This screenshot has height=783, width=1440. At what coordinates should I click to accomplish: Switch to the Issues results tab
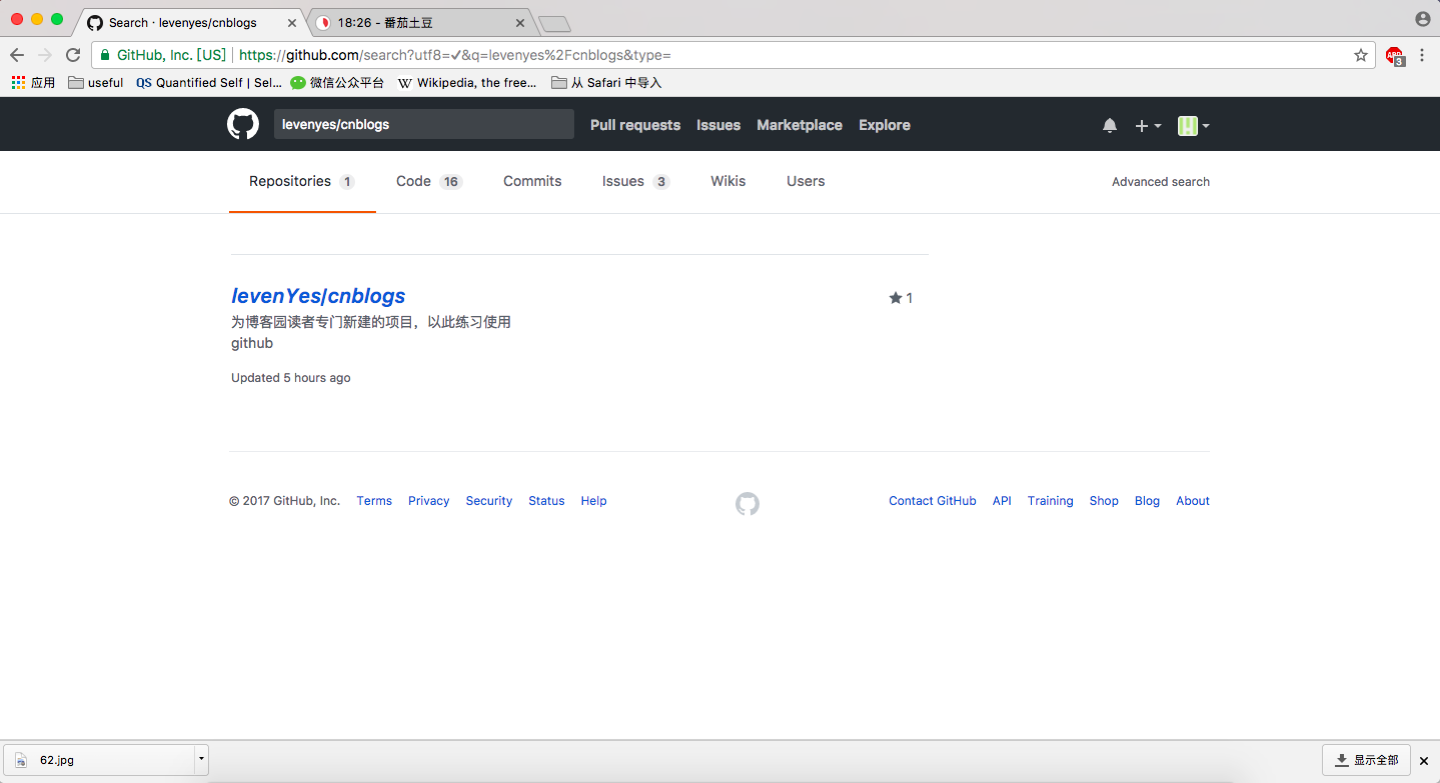pyautogui.click(x=635, y=182)
